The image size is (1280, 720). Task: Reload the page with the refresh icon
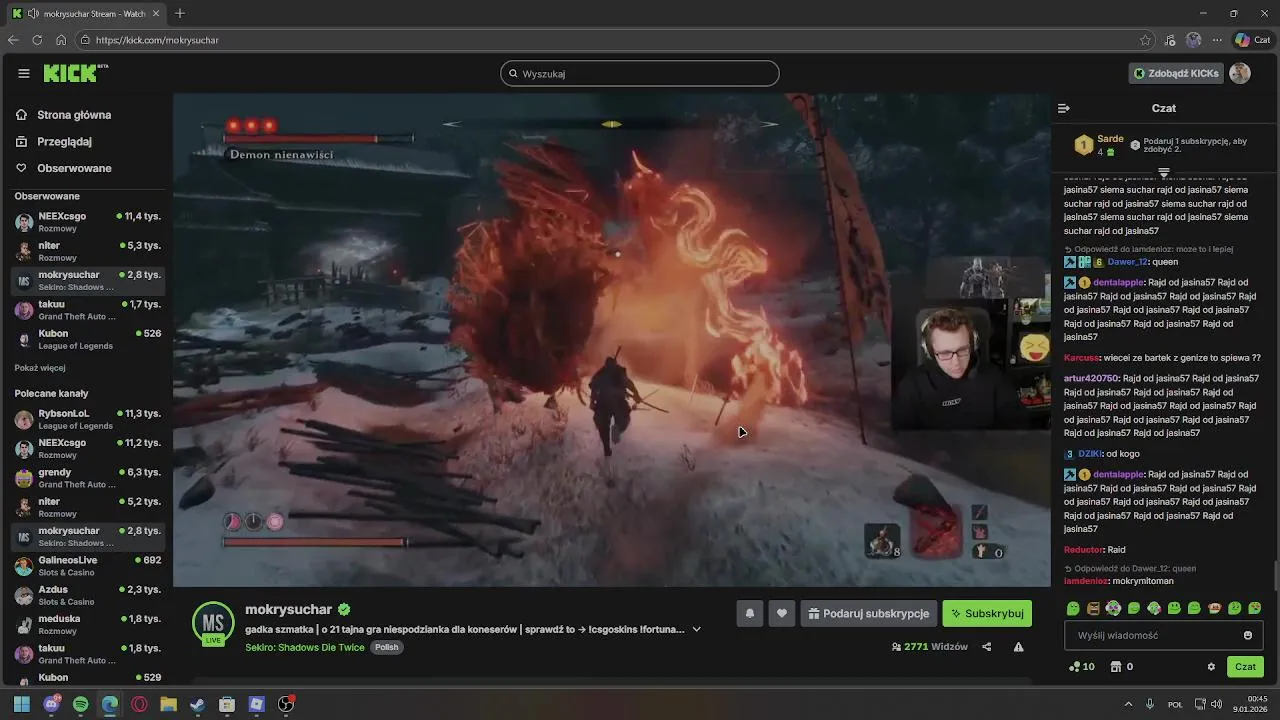click(37, 40)
